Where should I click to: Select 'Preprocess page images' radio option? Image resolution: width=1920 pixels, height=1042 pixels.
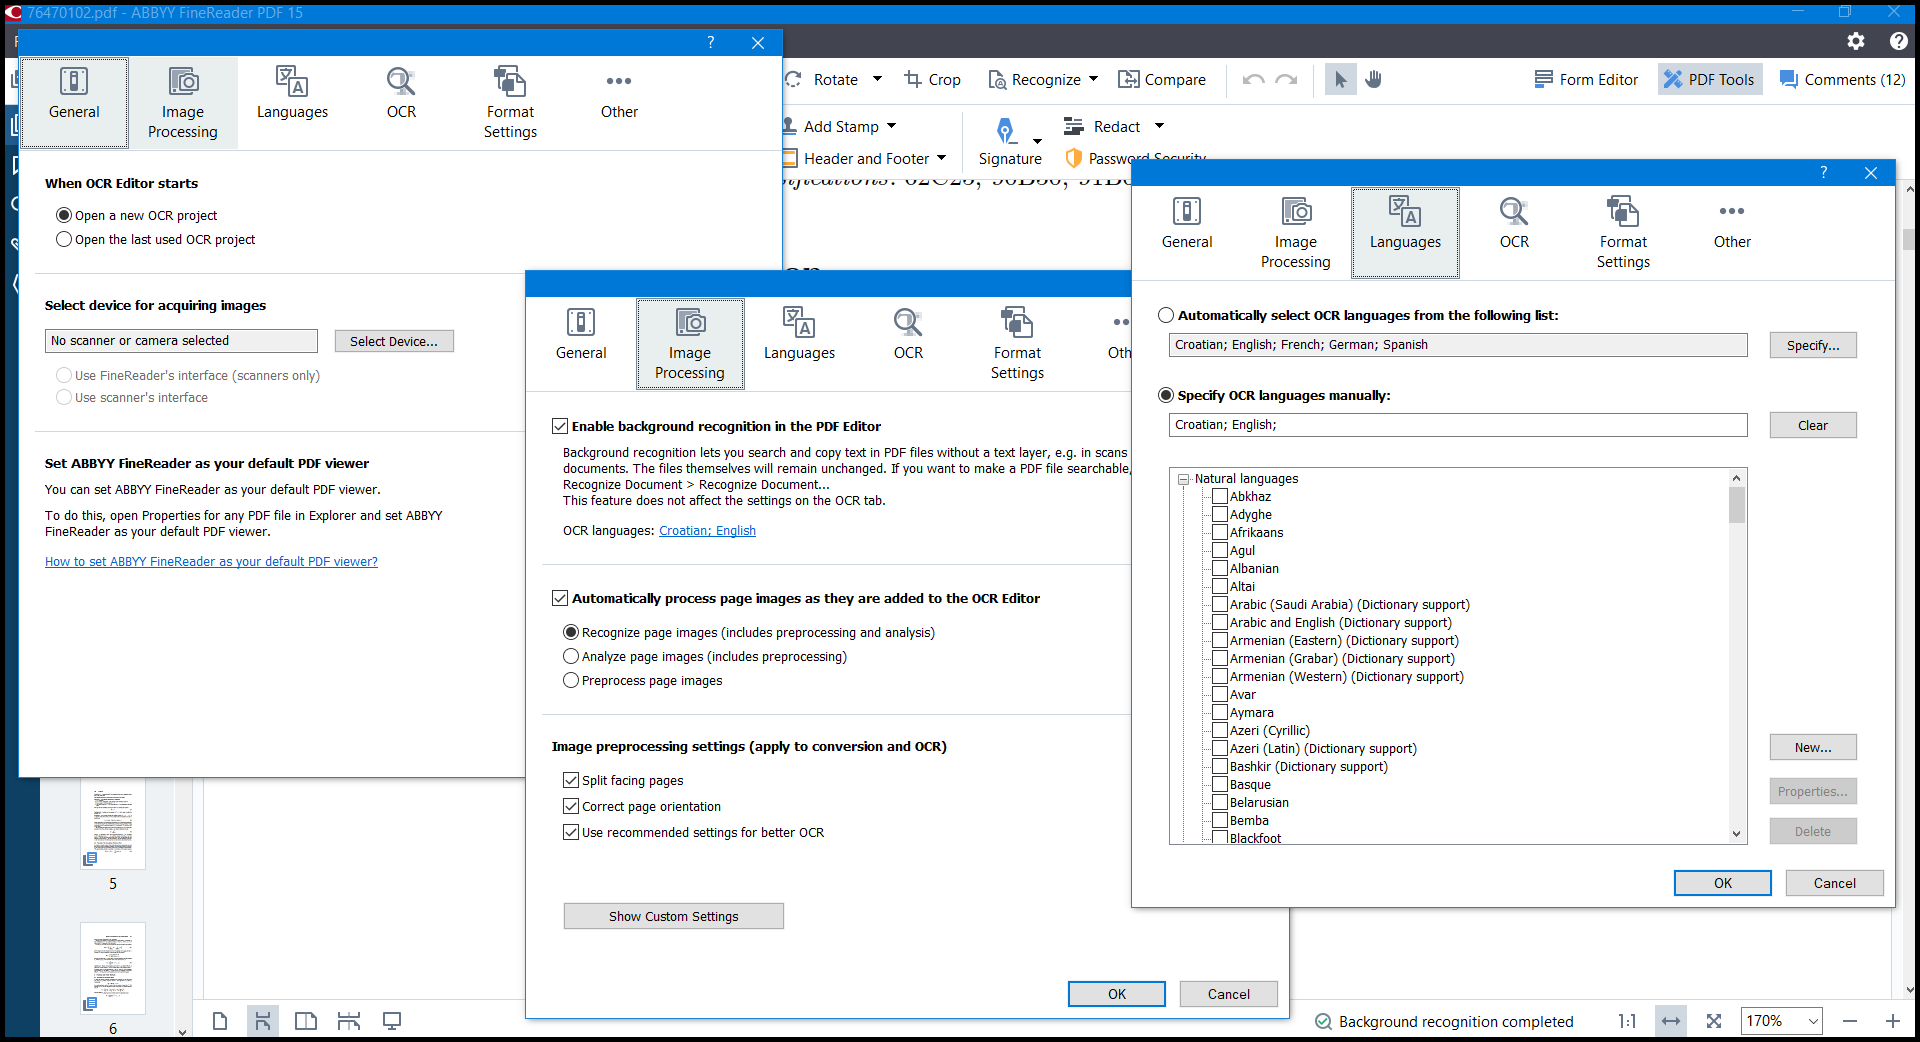[571, 681]
